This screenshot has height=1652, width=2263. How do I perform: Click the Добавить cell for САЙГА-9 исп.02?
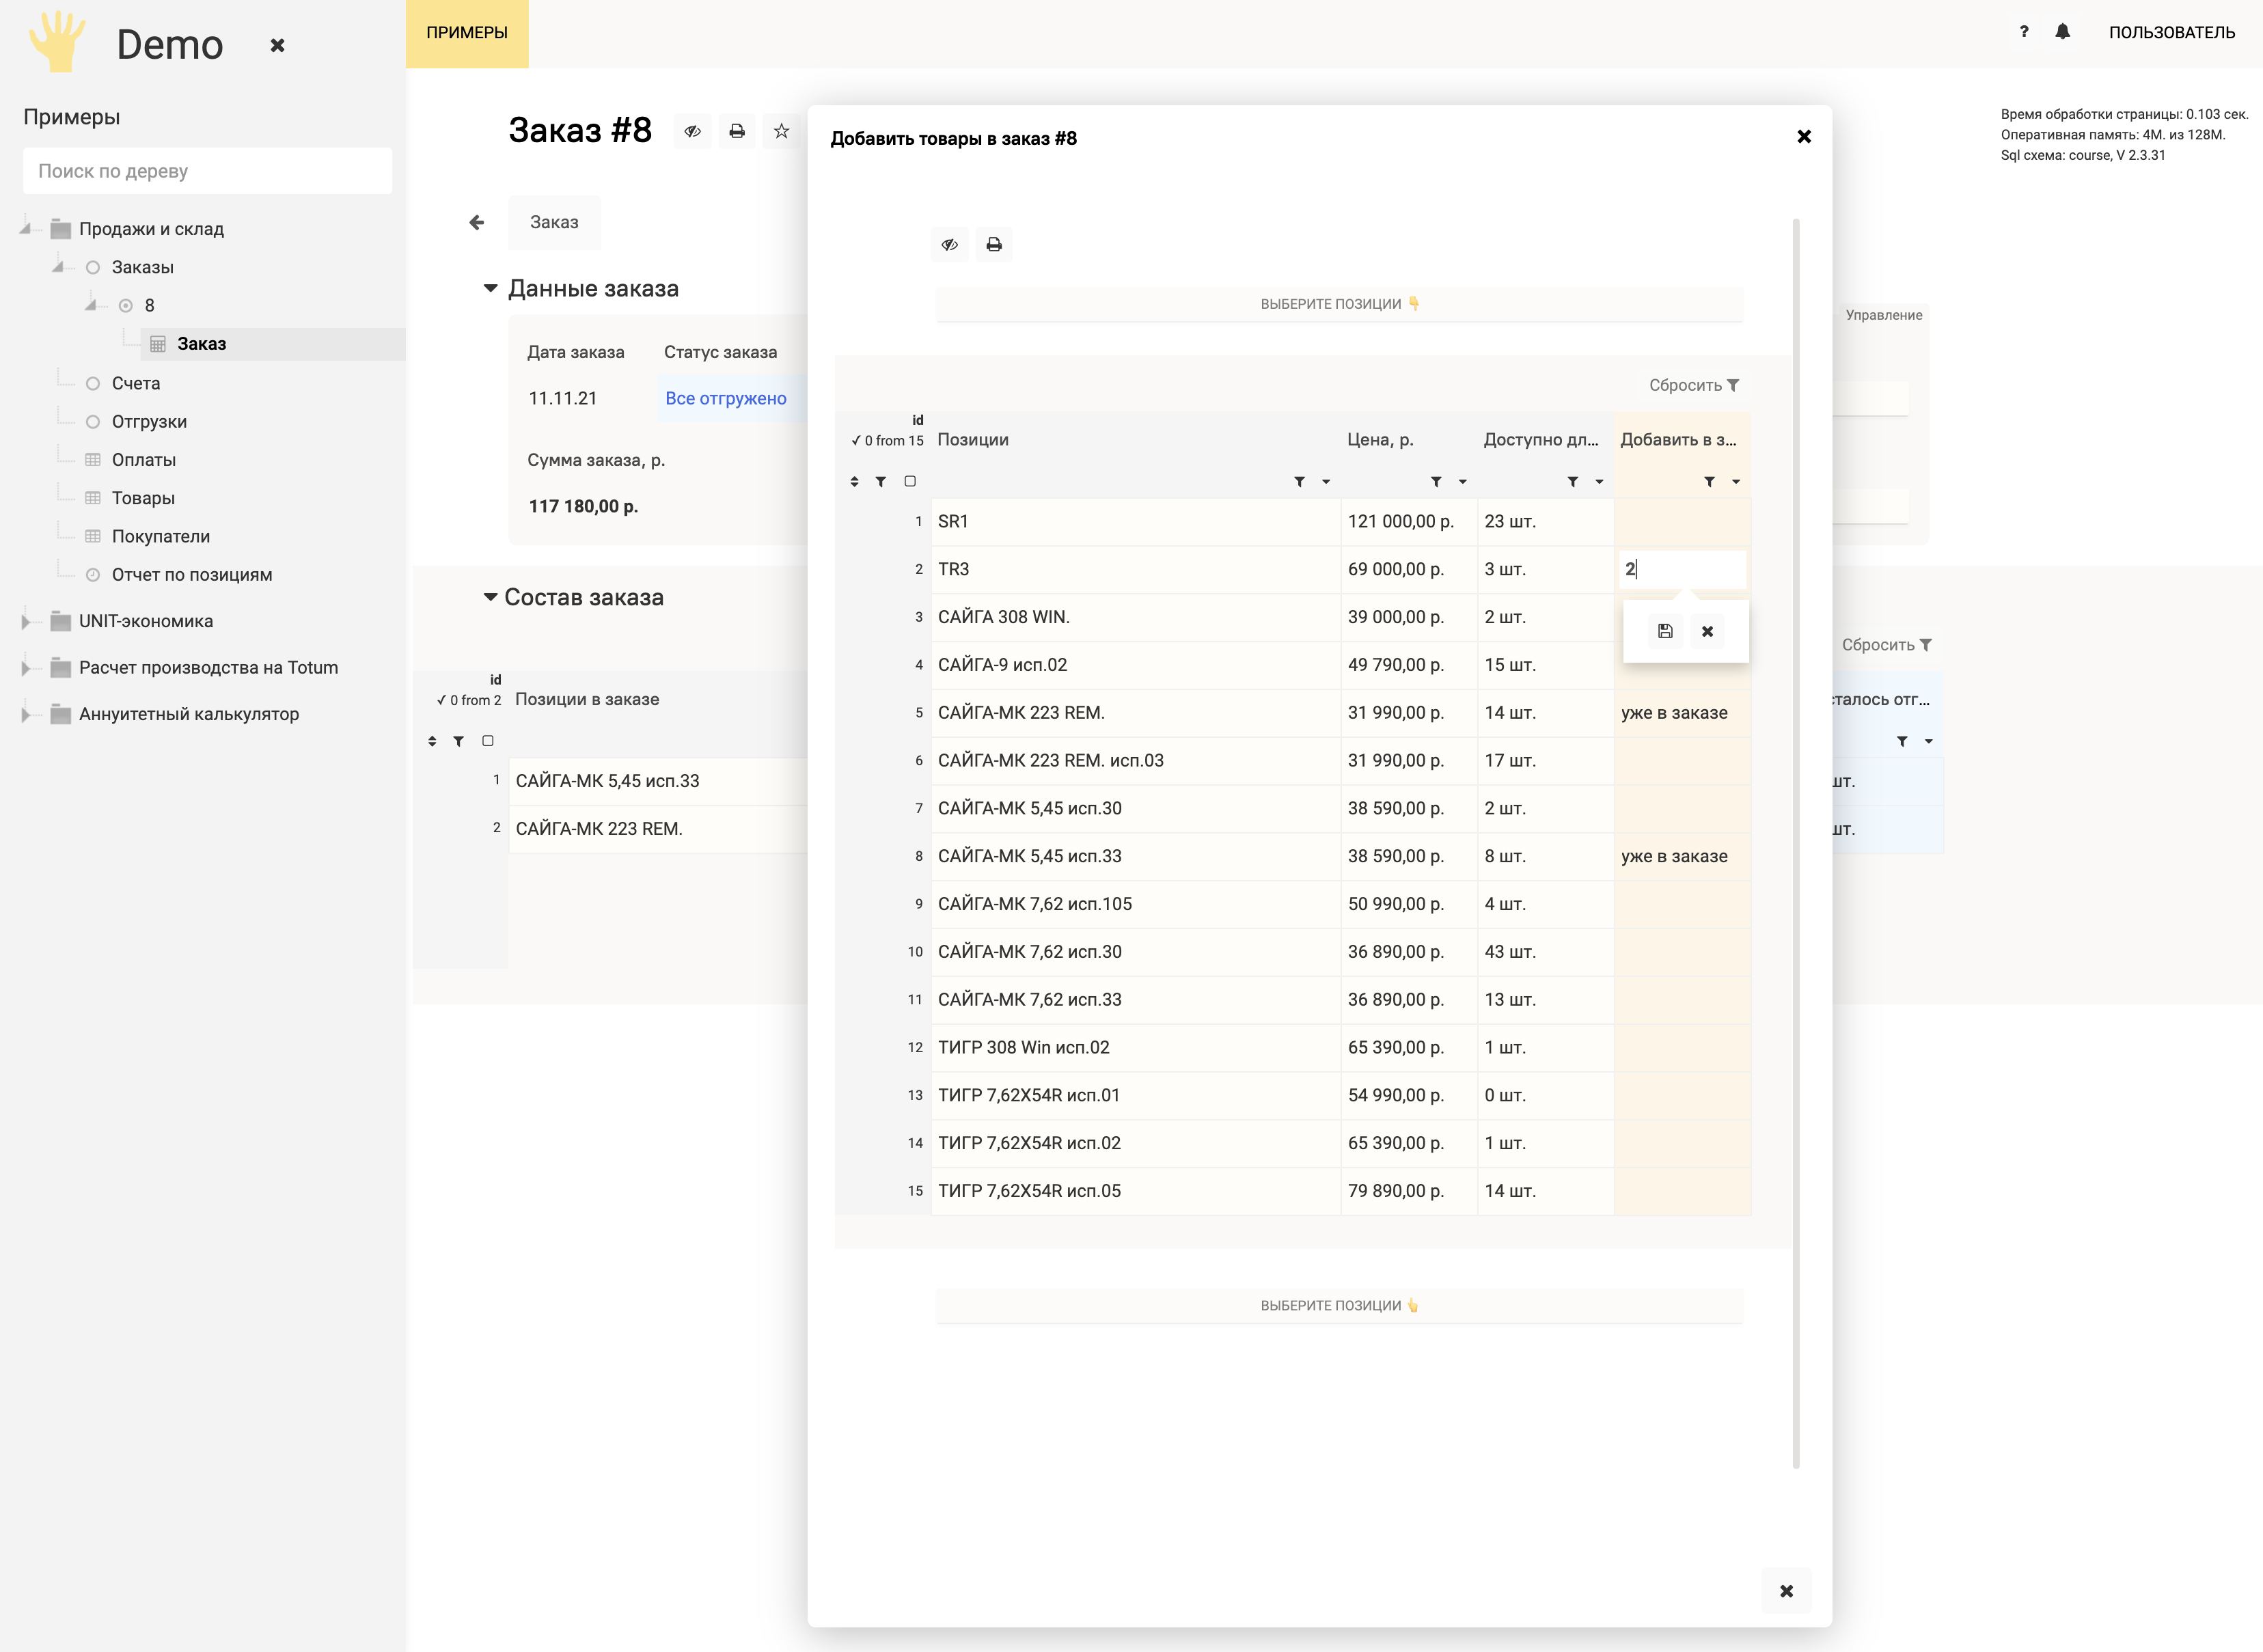(1682, 665)
